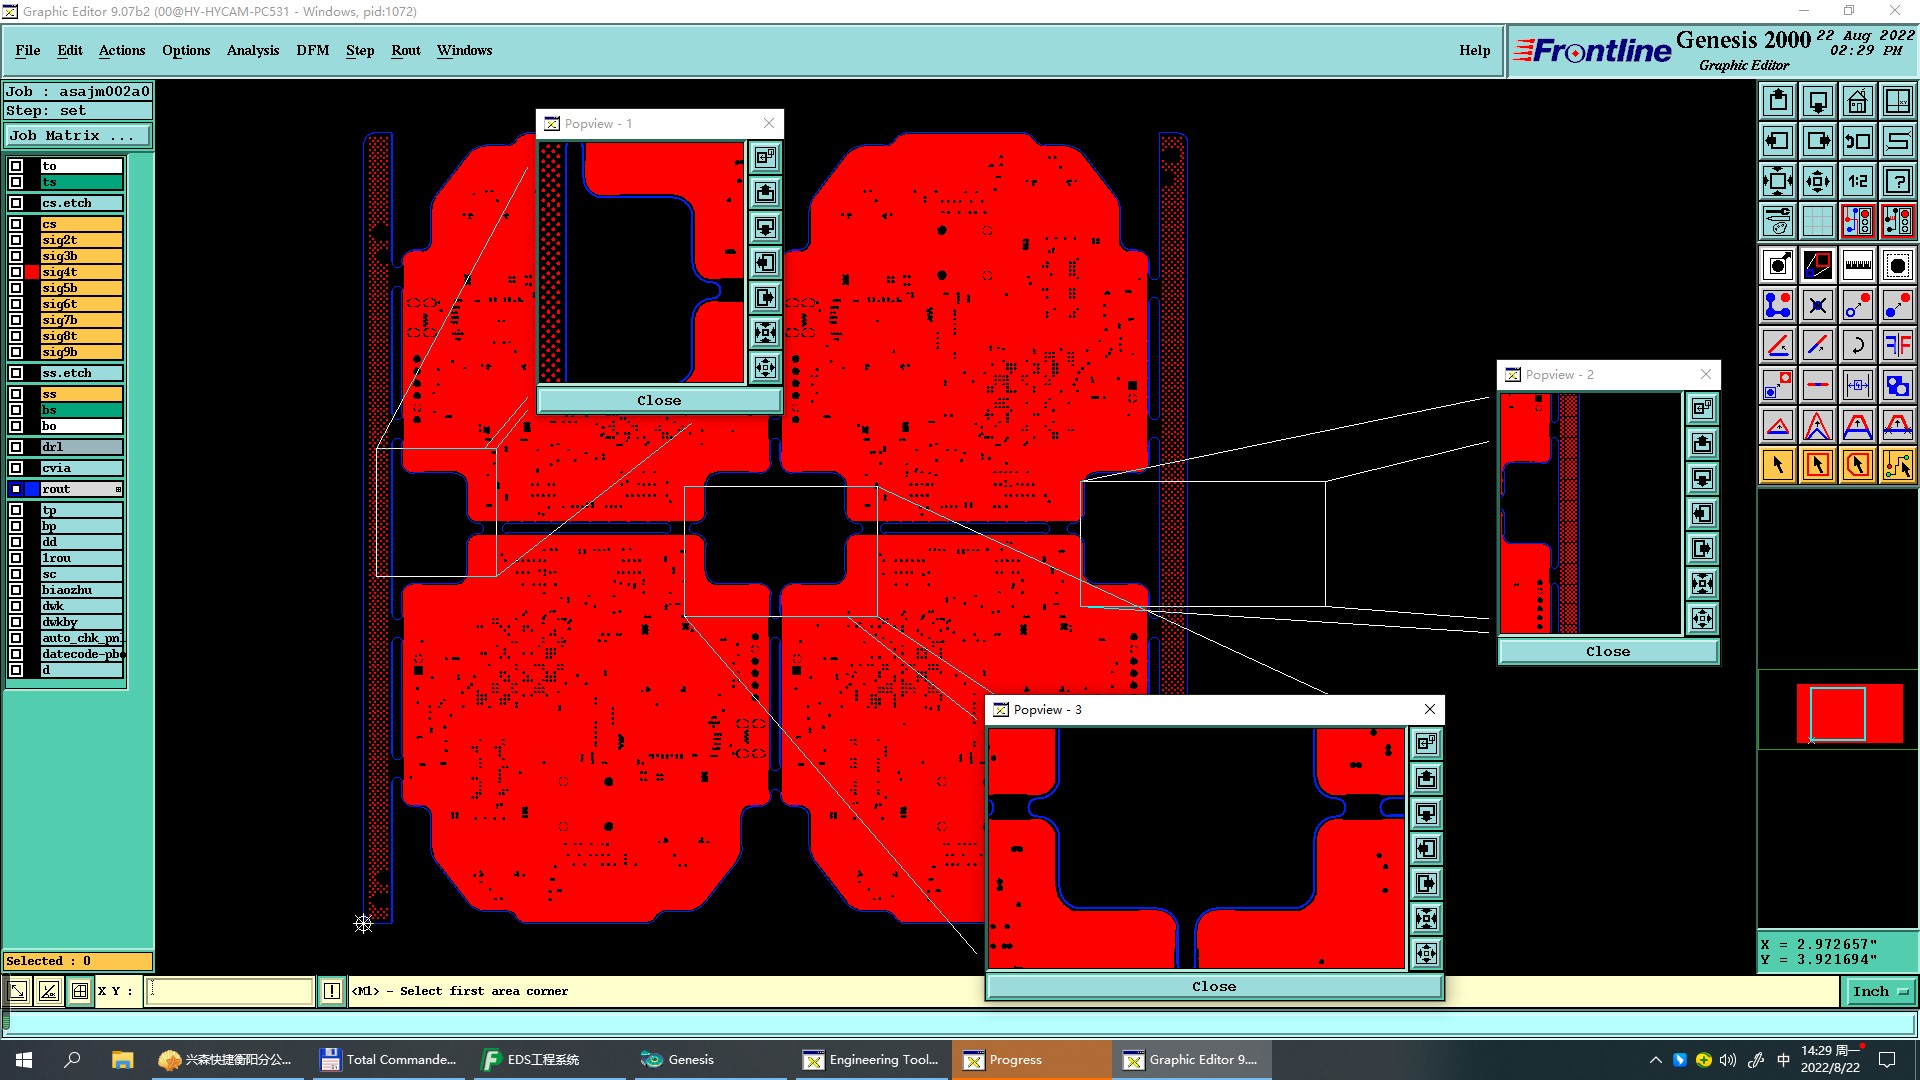The image size is (1920, 1080).
Task: Click top pan icon in Popview - 3
Action: pyautogui.click(x=1426, y=778)
